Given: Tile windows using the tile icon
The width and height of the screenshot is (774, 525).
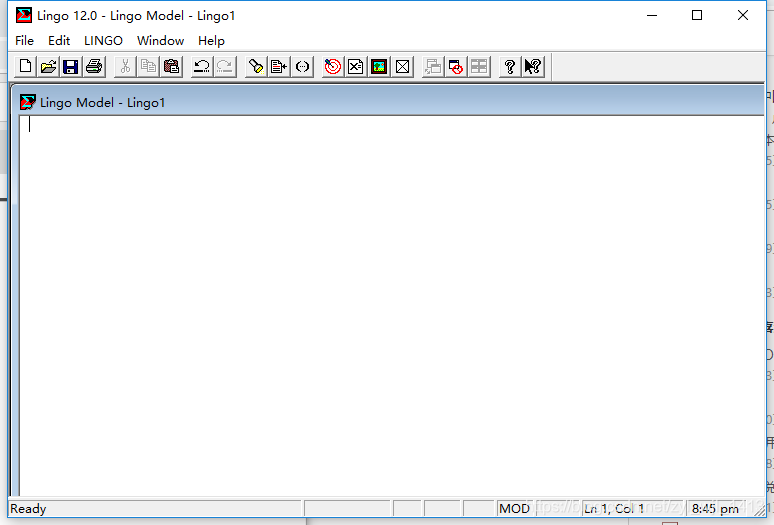Looking at the screenshot, I should [x=479, y=66].
